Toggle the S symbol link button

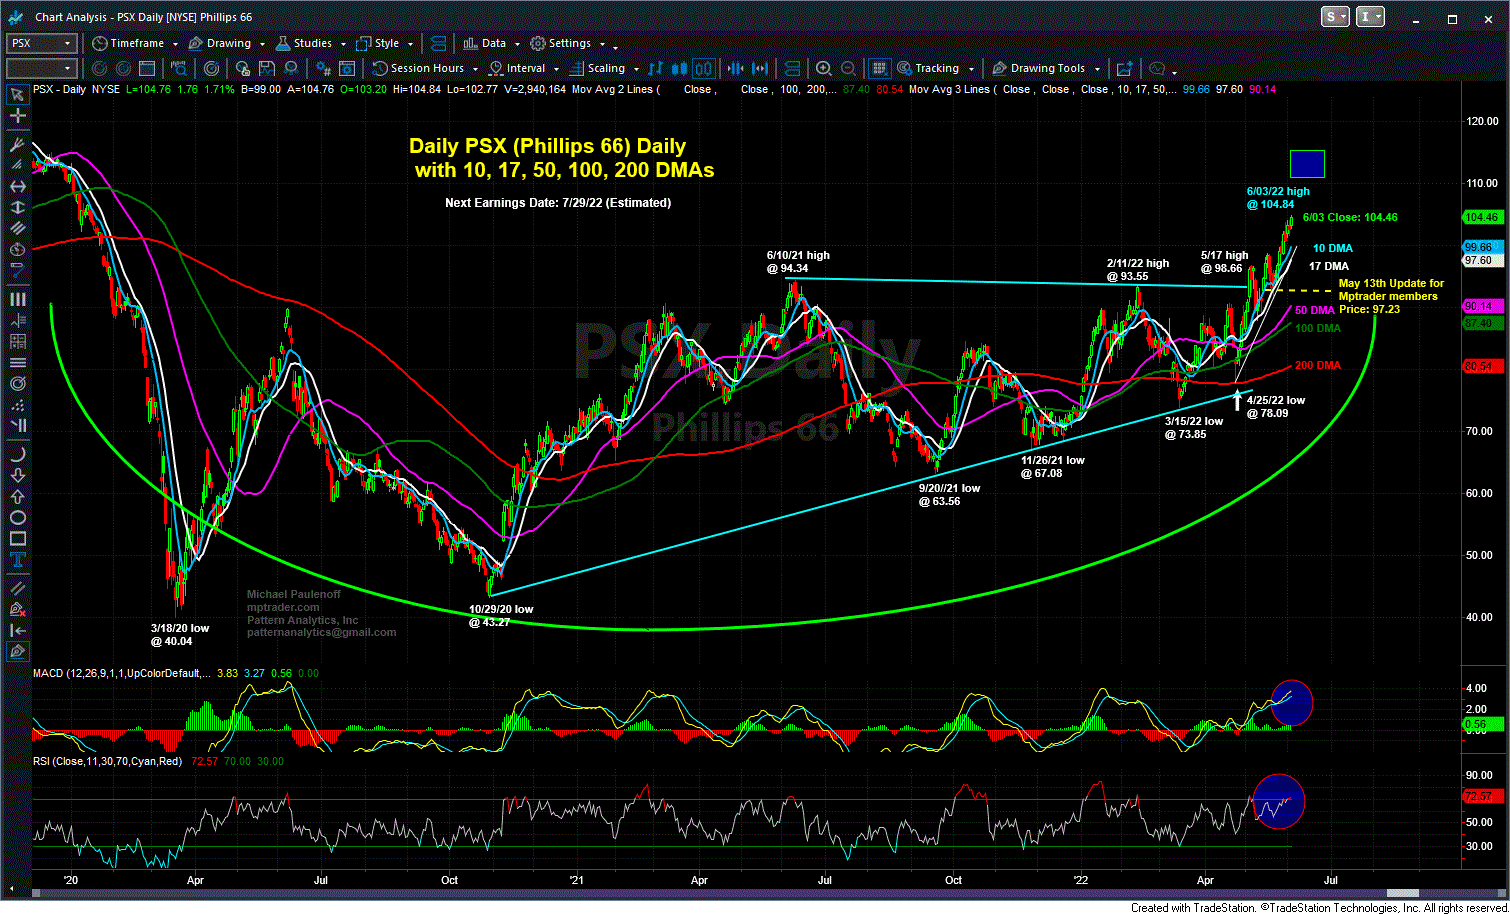[x=1335, y=16]
